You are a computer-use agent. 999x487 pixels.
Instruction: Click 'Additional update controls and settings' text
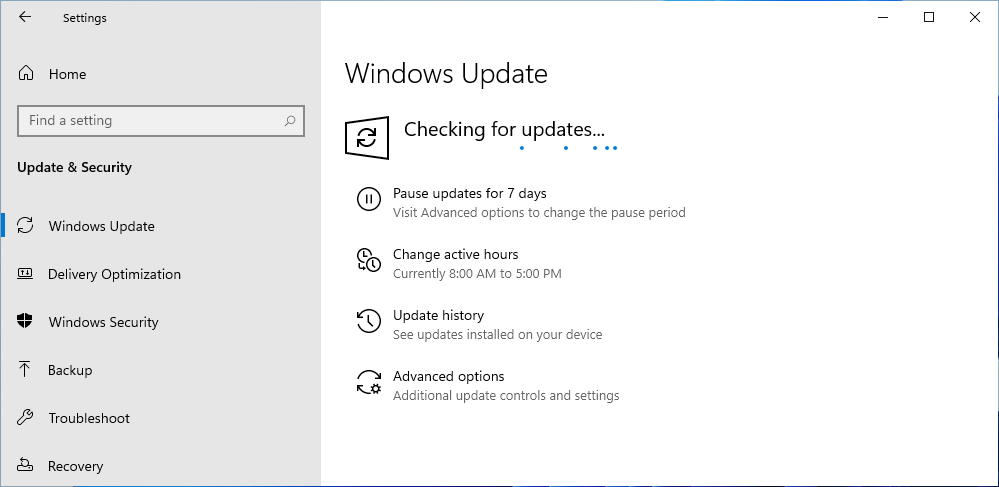click(506, 396)
